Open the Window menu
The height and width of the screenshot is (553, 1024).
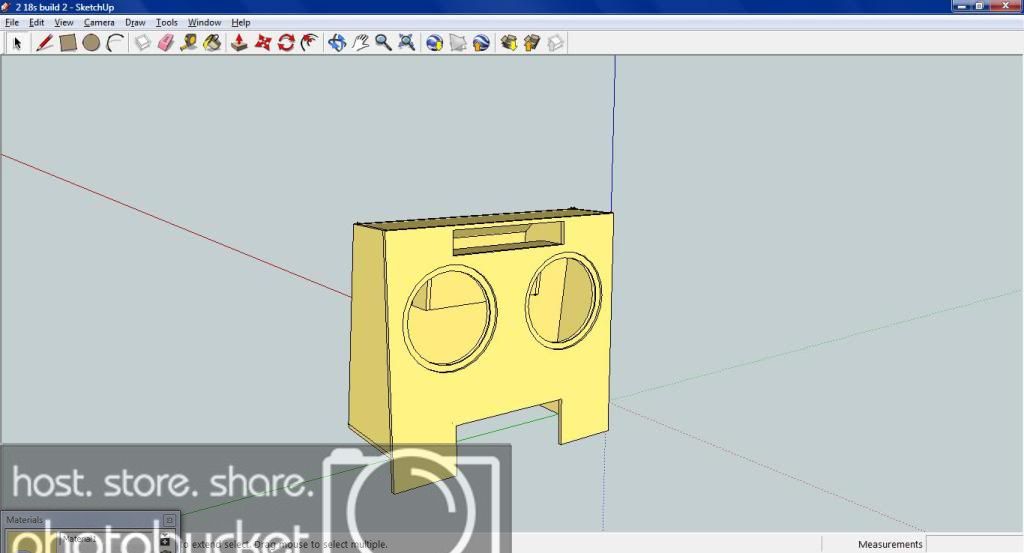pyautogui.click(x=204, y=22)
